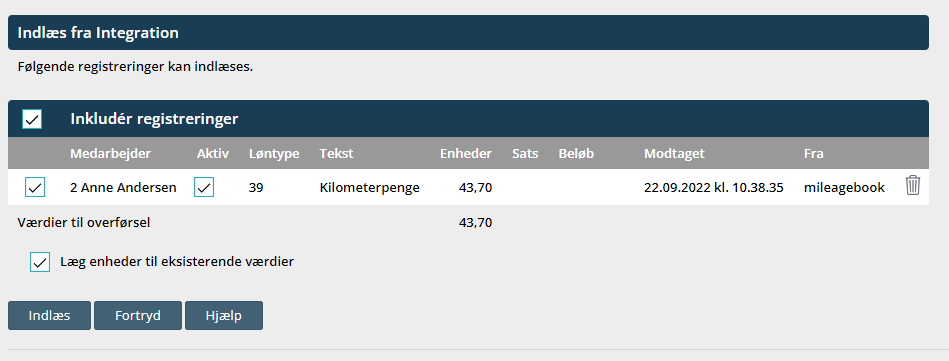Select the Modtaget column header
The width and height of the screenshot is (949, 361).
674,154
